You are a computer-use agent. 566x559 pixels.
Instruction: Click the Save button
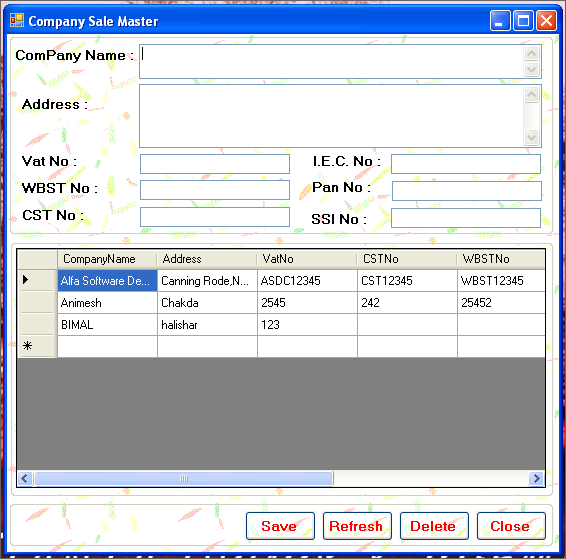point(280,526)
